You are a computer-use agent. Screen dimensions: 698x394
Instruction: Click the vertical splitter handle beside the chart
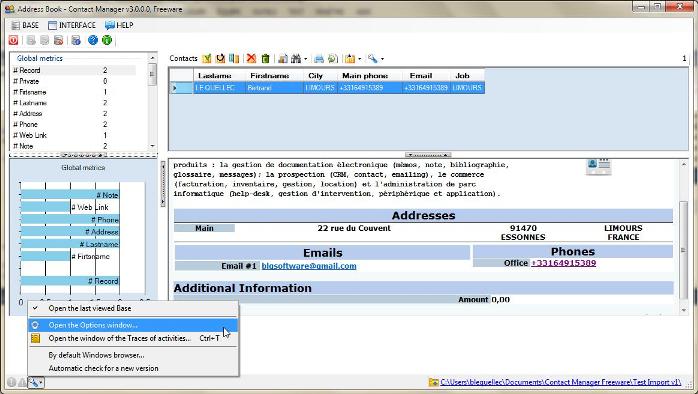tap(162, 184)
